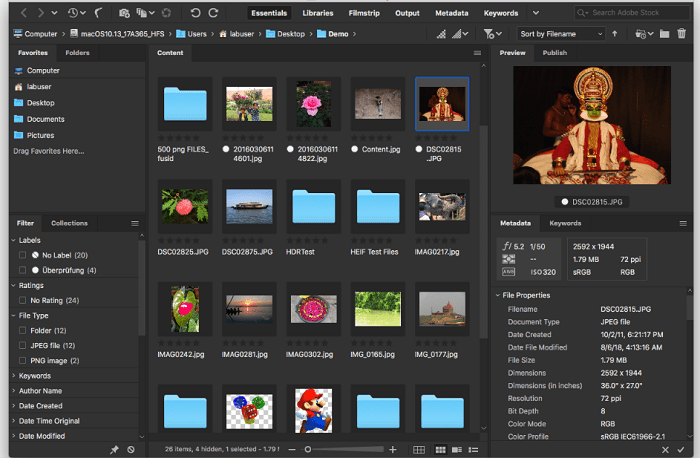The height and width of the screenshot is (458, 700).
Task: Apply metadata changes checkmark
Action: [681, 450]
